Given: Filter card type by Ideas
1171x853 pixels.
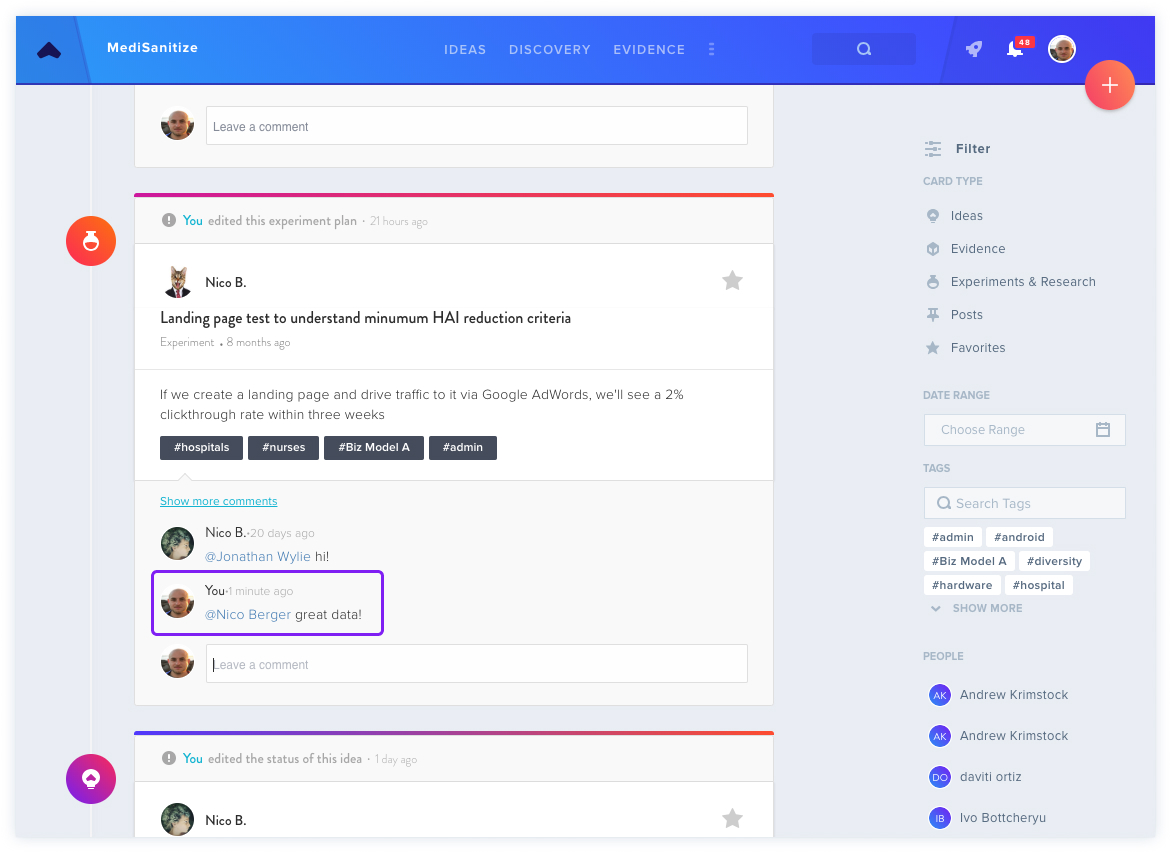Looking at the screenshot, I should (966, 216).
